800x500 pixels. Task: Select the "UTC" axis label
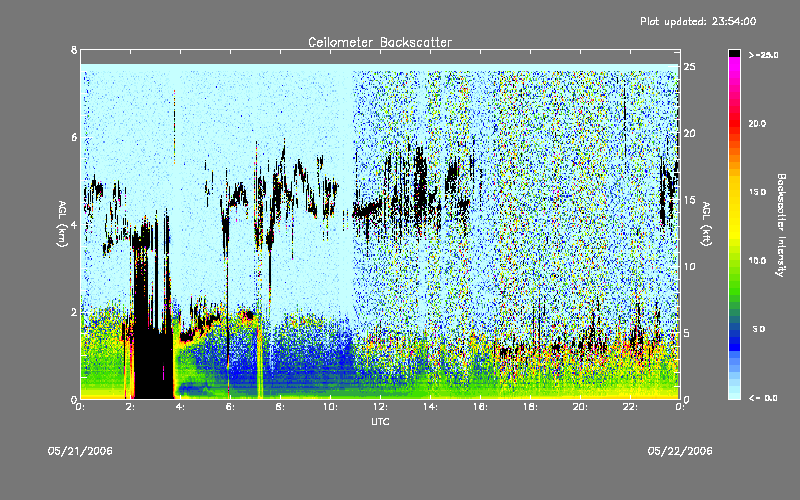point(380,421)
